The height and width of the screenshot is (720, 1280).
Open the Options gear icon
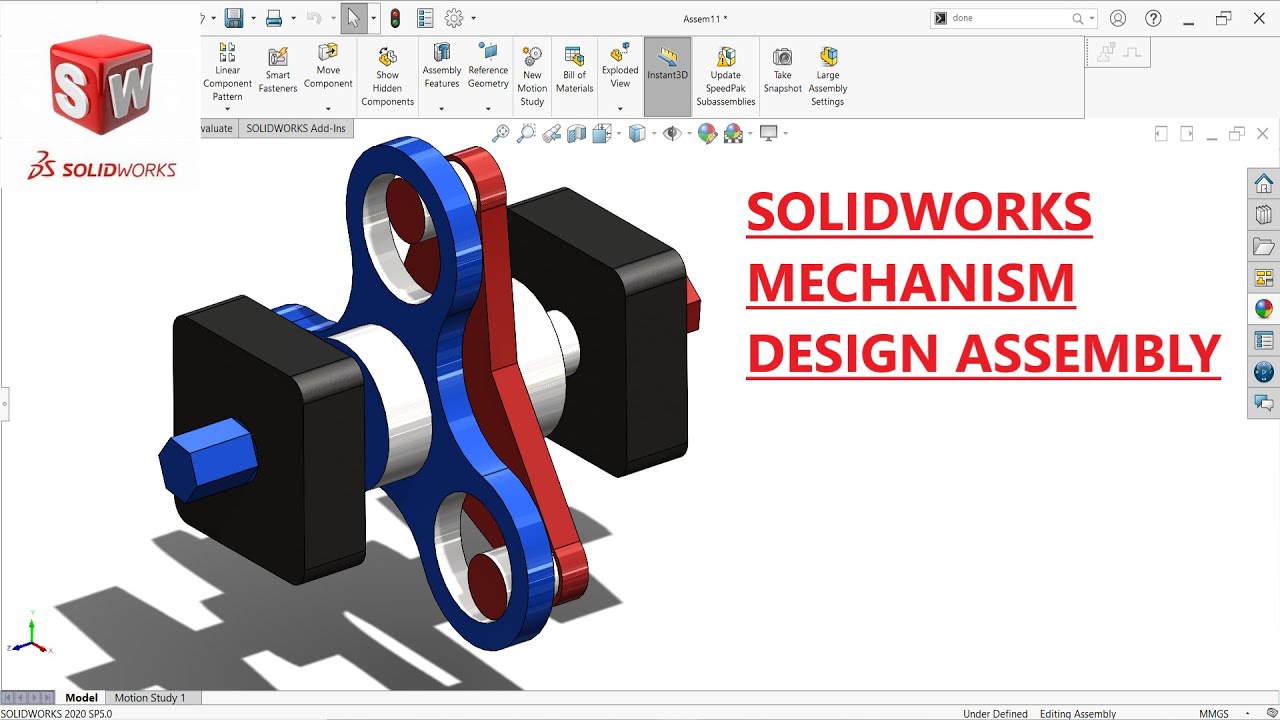[455, 18]
